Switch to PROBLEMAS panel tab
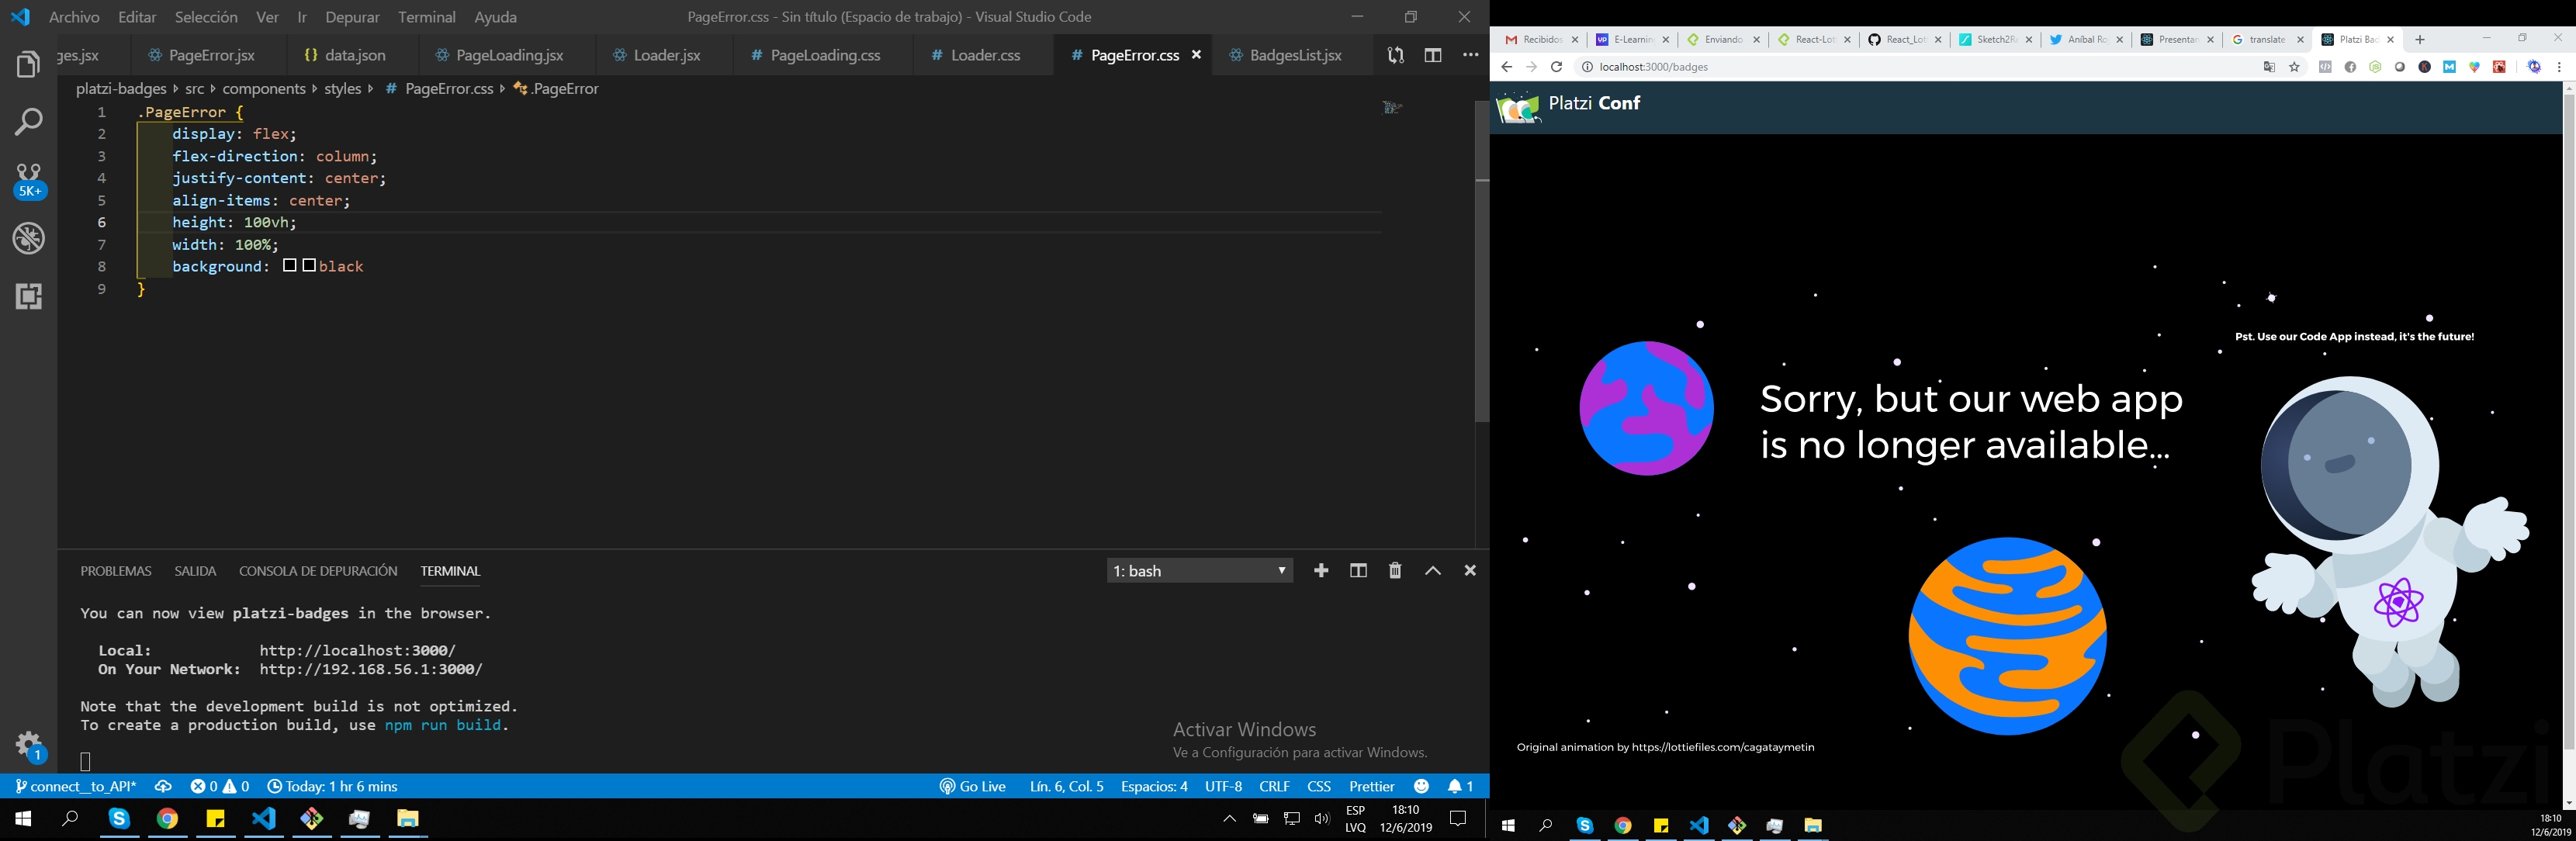 tap(116, 570)
